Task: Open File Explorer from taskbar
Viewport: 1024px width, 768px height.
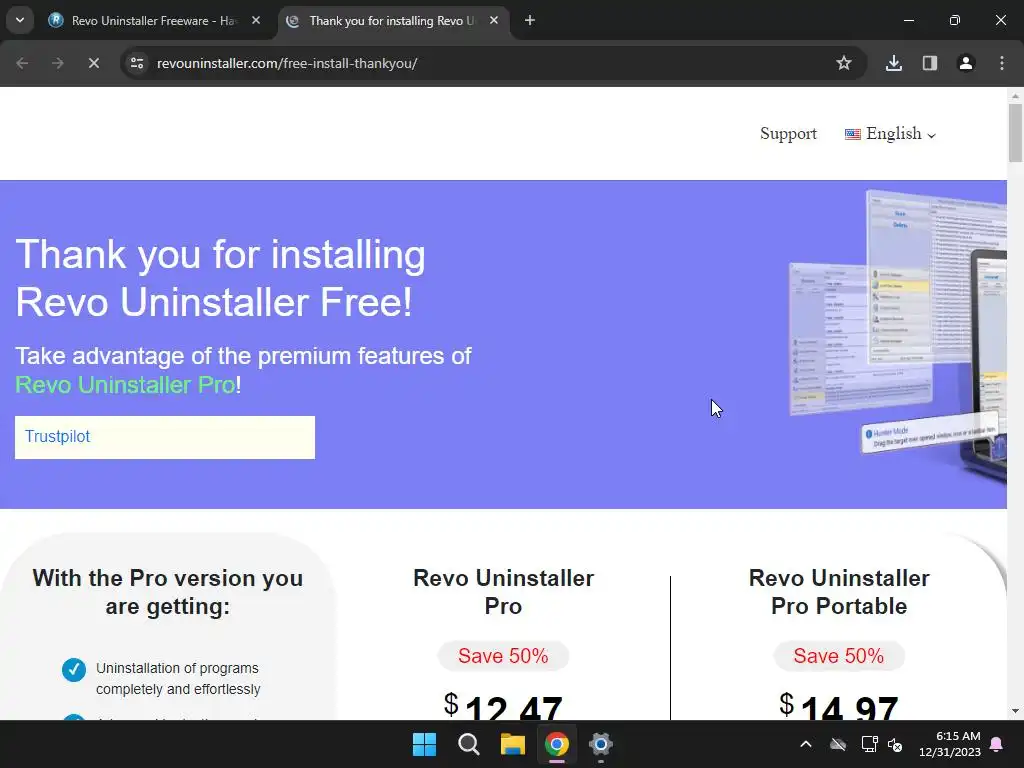Action: tap(513, 744)
